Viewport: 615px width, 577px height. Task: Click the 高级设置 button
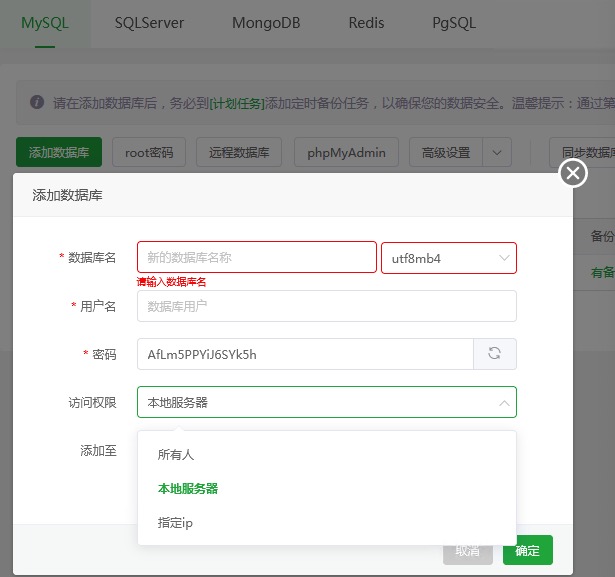(446, 152)
